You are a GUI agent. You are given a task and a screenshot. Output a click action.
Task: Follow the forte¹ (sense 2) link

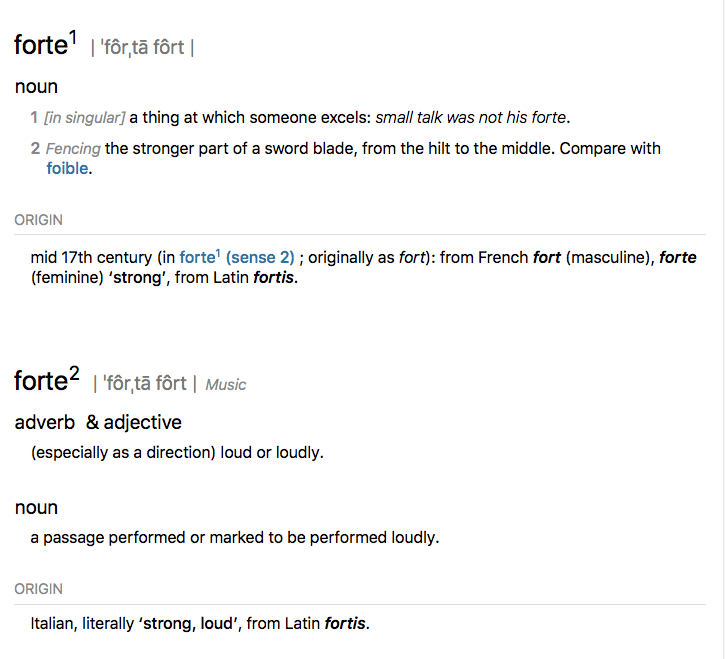(x=236, y=257)
